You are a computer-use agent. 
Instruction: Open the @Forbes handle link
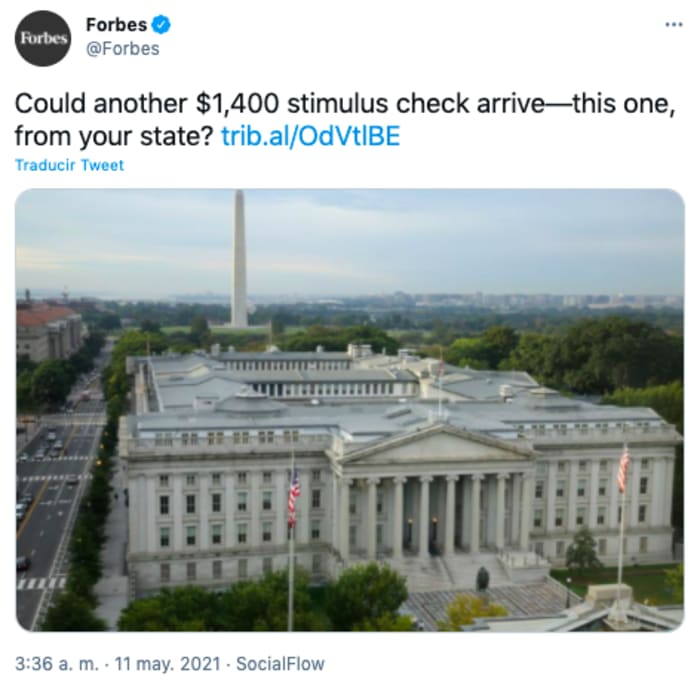point(122,49)
